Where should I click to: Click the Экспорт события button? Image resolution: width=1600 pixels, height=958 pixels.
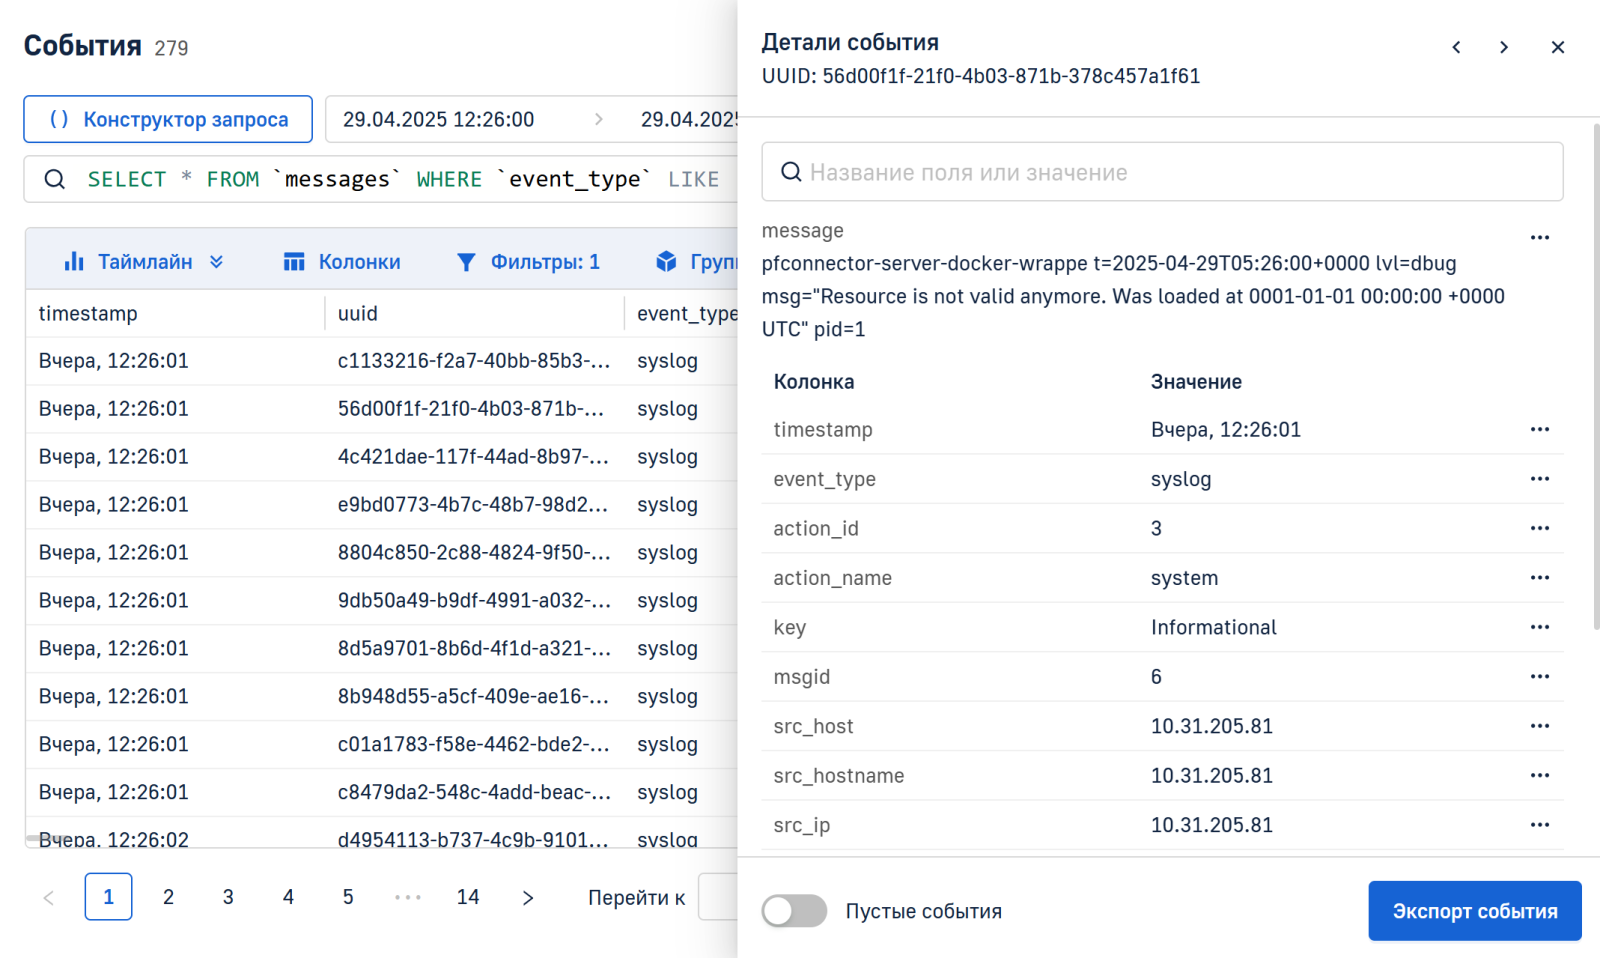1474,911
